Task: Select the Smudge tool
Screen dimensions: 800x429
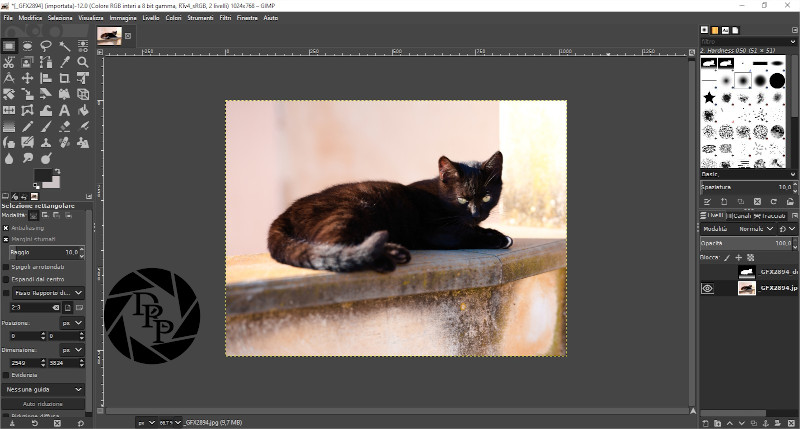Action: (27, 159)
